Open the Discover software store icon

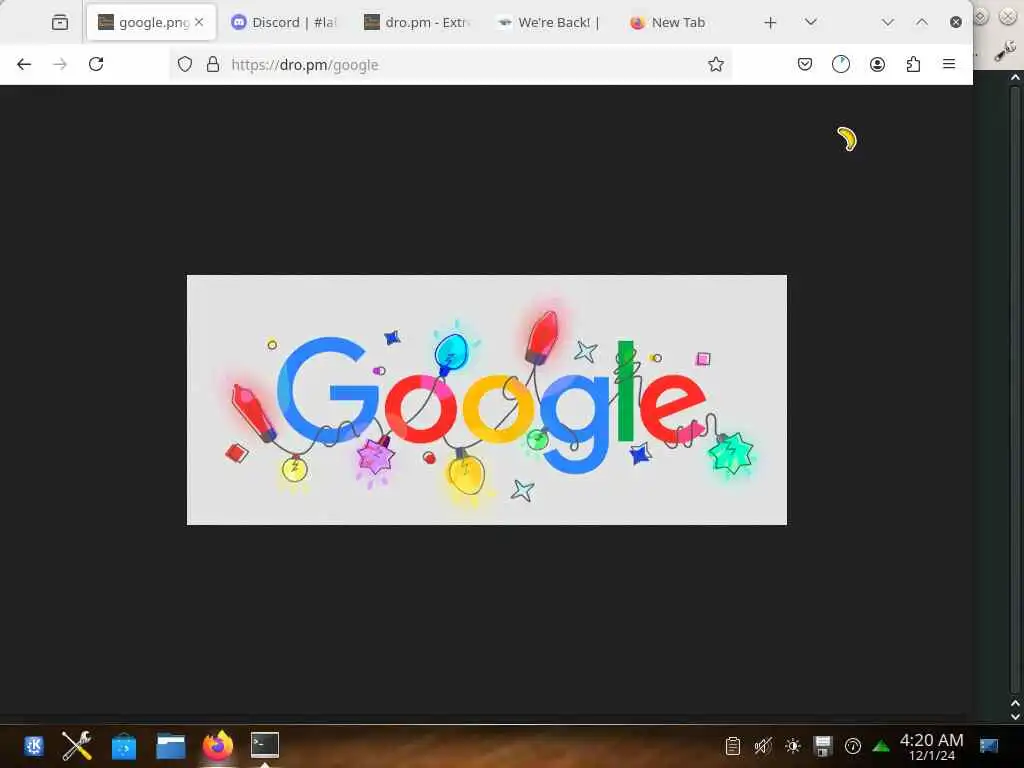pyautogui.click(x=123, y=745)
